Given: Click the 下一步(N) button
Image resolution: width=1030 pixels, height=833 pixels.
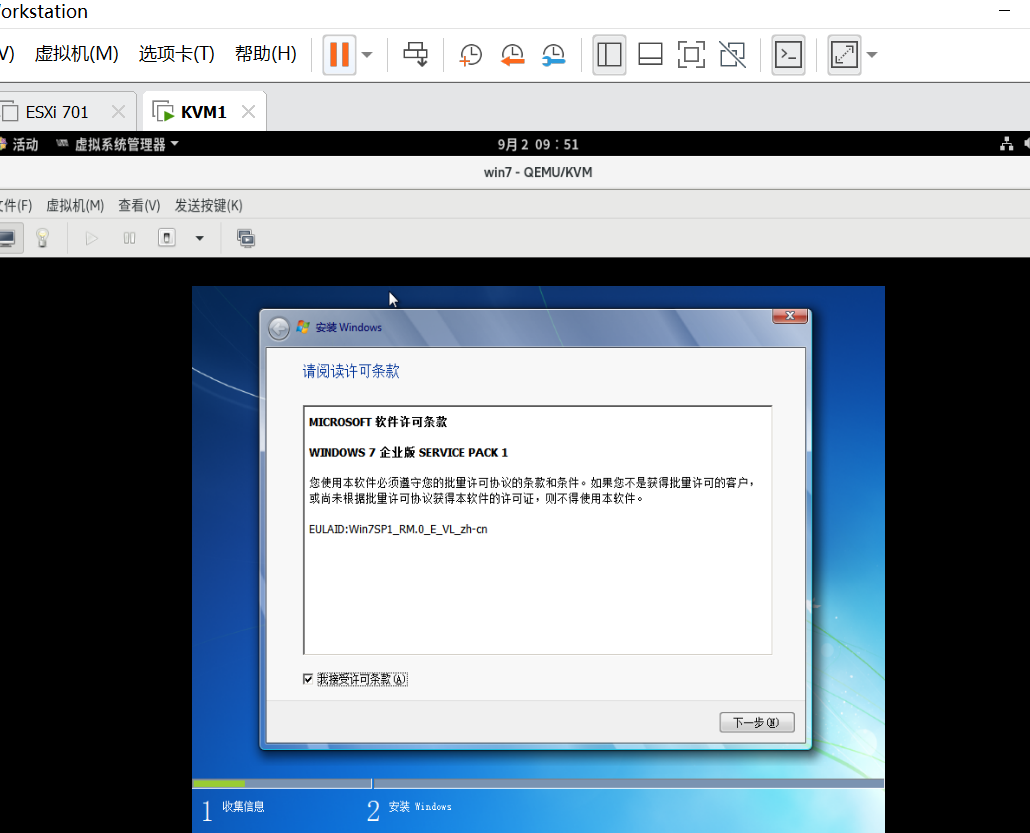Looking at the screenshot, I should (x=757, y=722).
